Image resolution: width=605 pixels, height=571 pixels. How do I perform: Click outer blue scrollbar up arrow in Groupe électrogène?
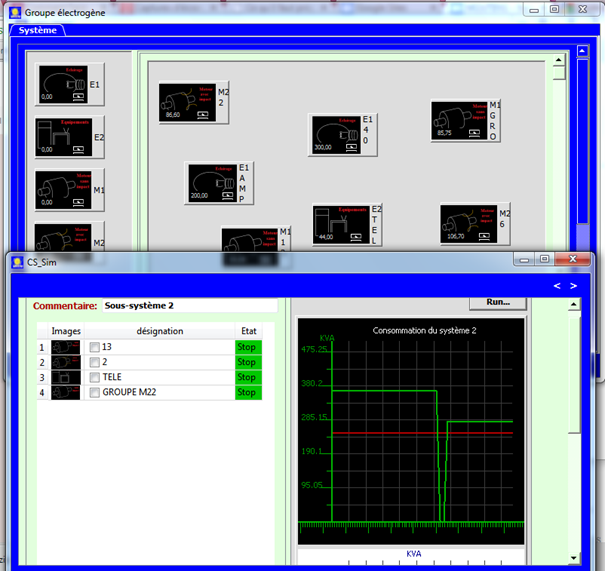[583, 51]
